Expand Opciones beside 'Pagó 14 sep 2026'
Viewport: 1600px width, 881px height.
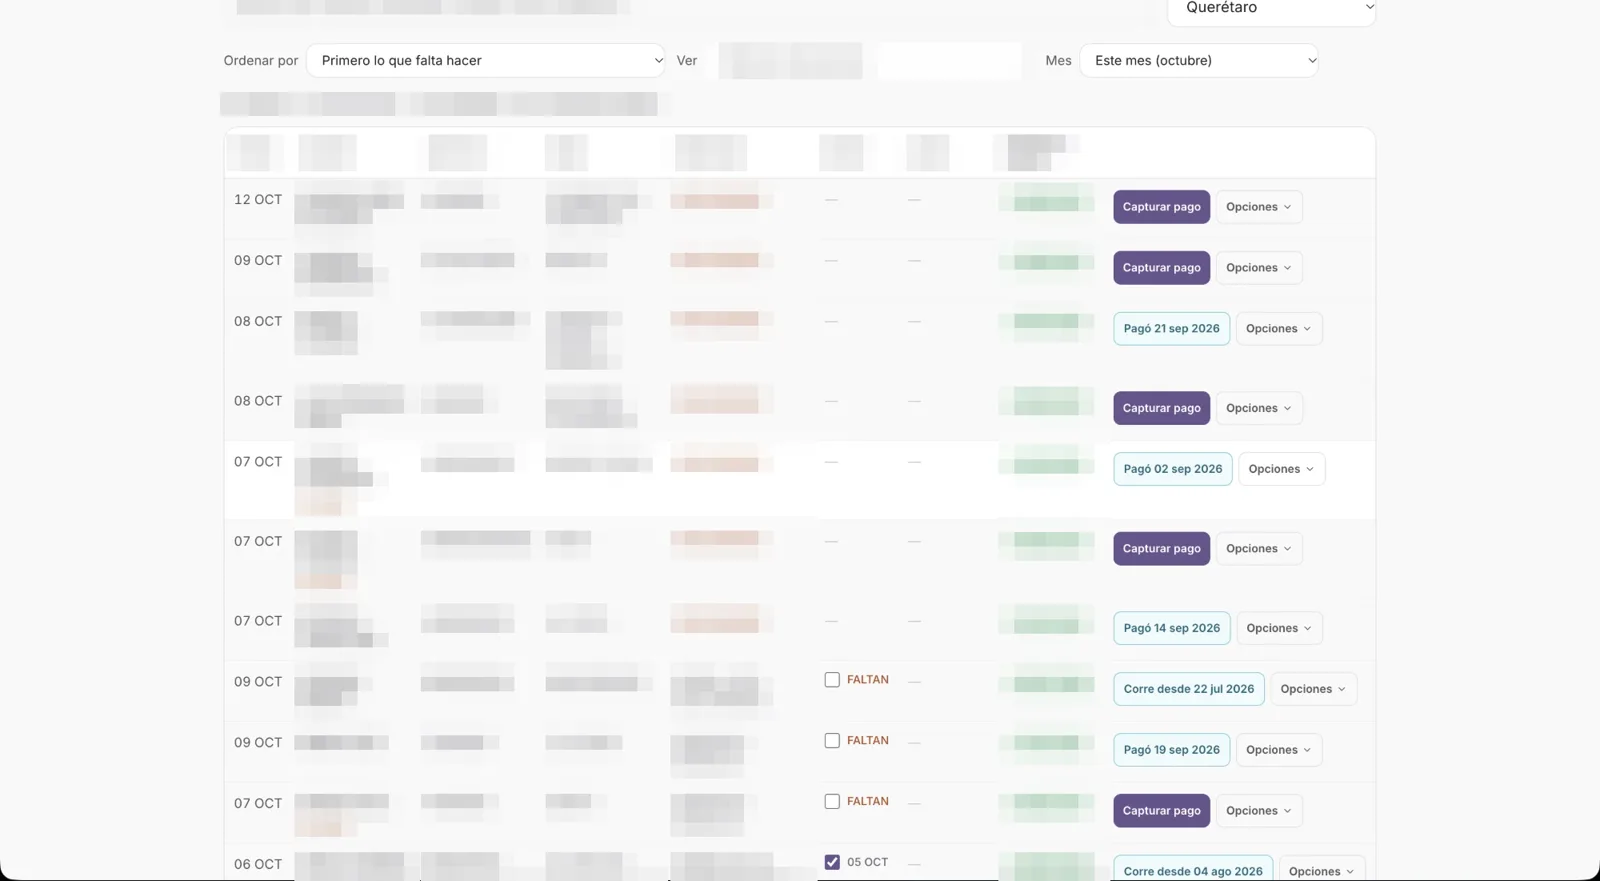point(1280,628)
